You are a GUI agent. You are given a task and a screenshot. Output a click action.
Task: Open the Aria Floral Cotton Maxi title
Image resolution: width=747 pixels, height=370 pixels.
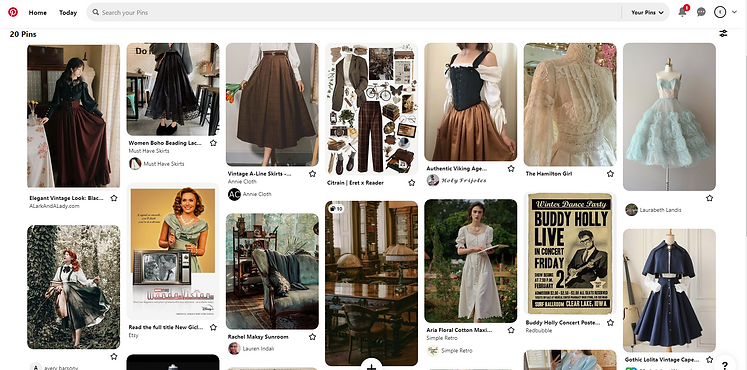tap(459, 330)
